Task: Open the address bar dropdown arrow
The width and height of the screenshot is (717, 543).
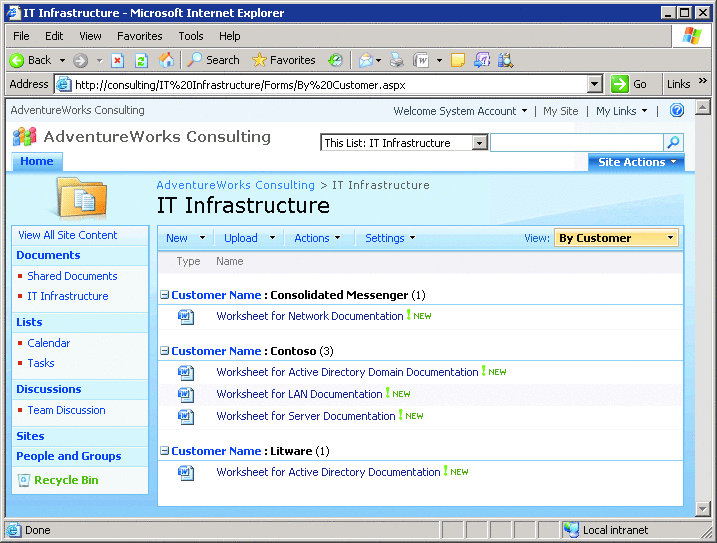Action: click(x=594, y=84)
